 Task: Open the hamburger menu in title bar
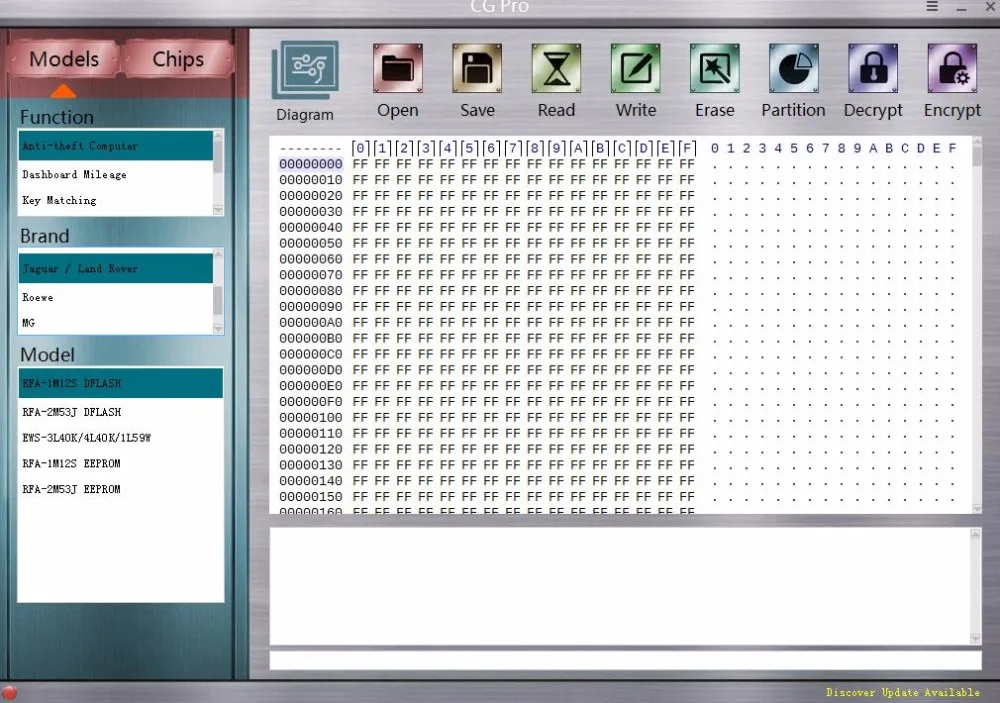tap(932, 6)
